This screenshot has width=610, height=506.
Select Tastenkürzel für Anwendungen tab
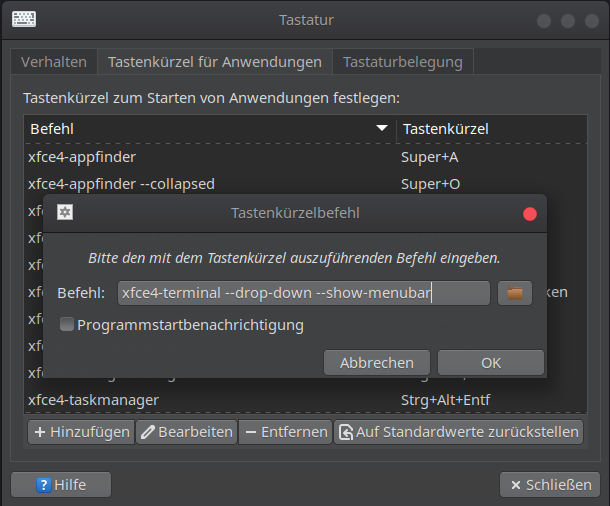(x=215, y=62)
